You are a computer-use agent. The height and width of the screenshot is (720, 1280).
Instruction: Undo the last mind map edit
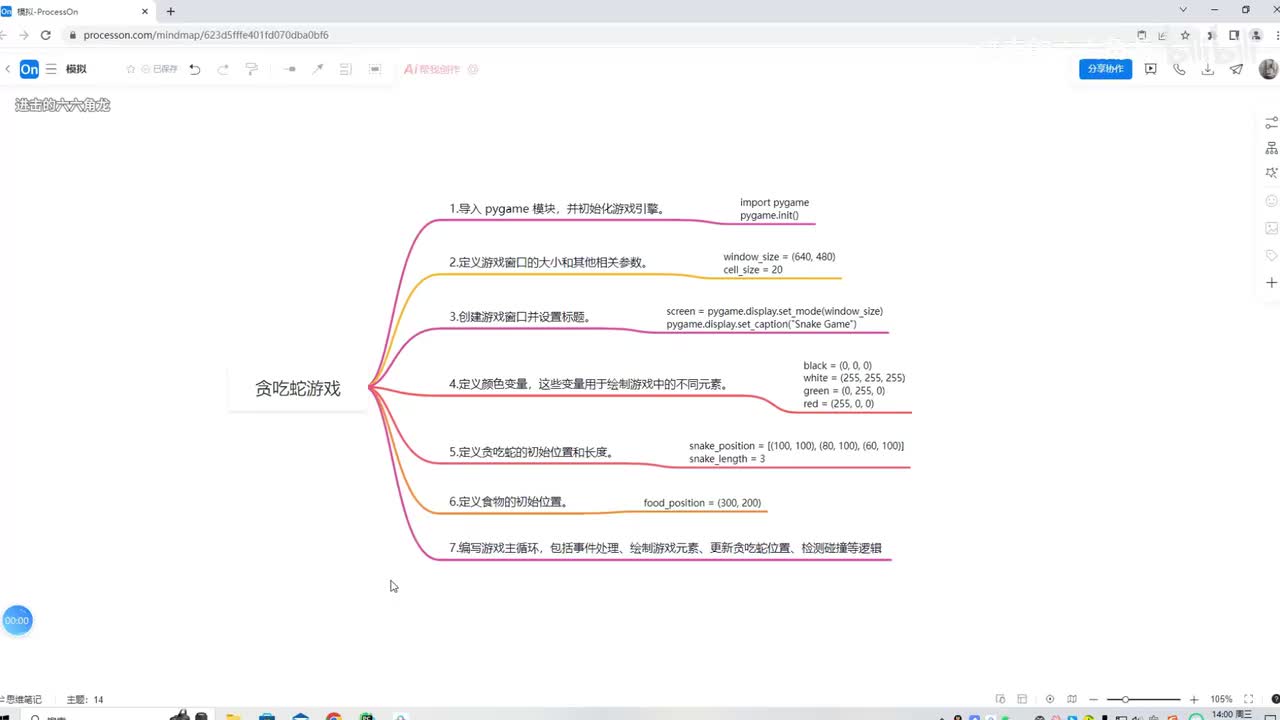(195, 69)
